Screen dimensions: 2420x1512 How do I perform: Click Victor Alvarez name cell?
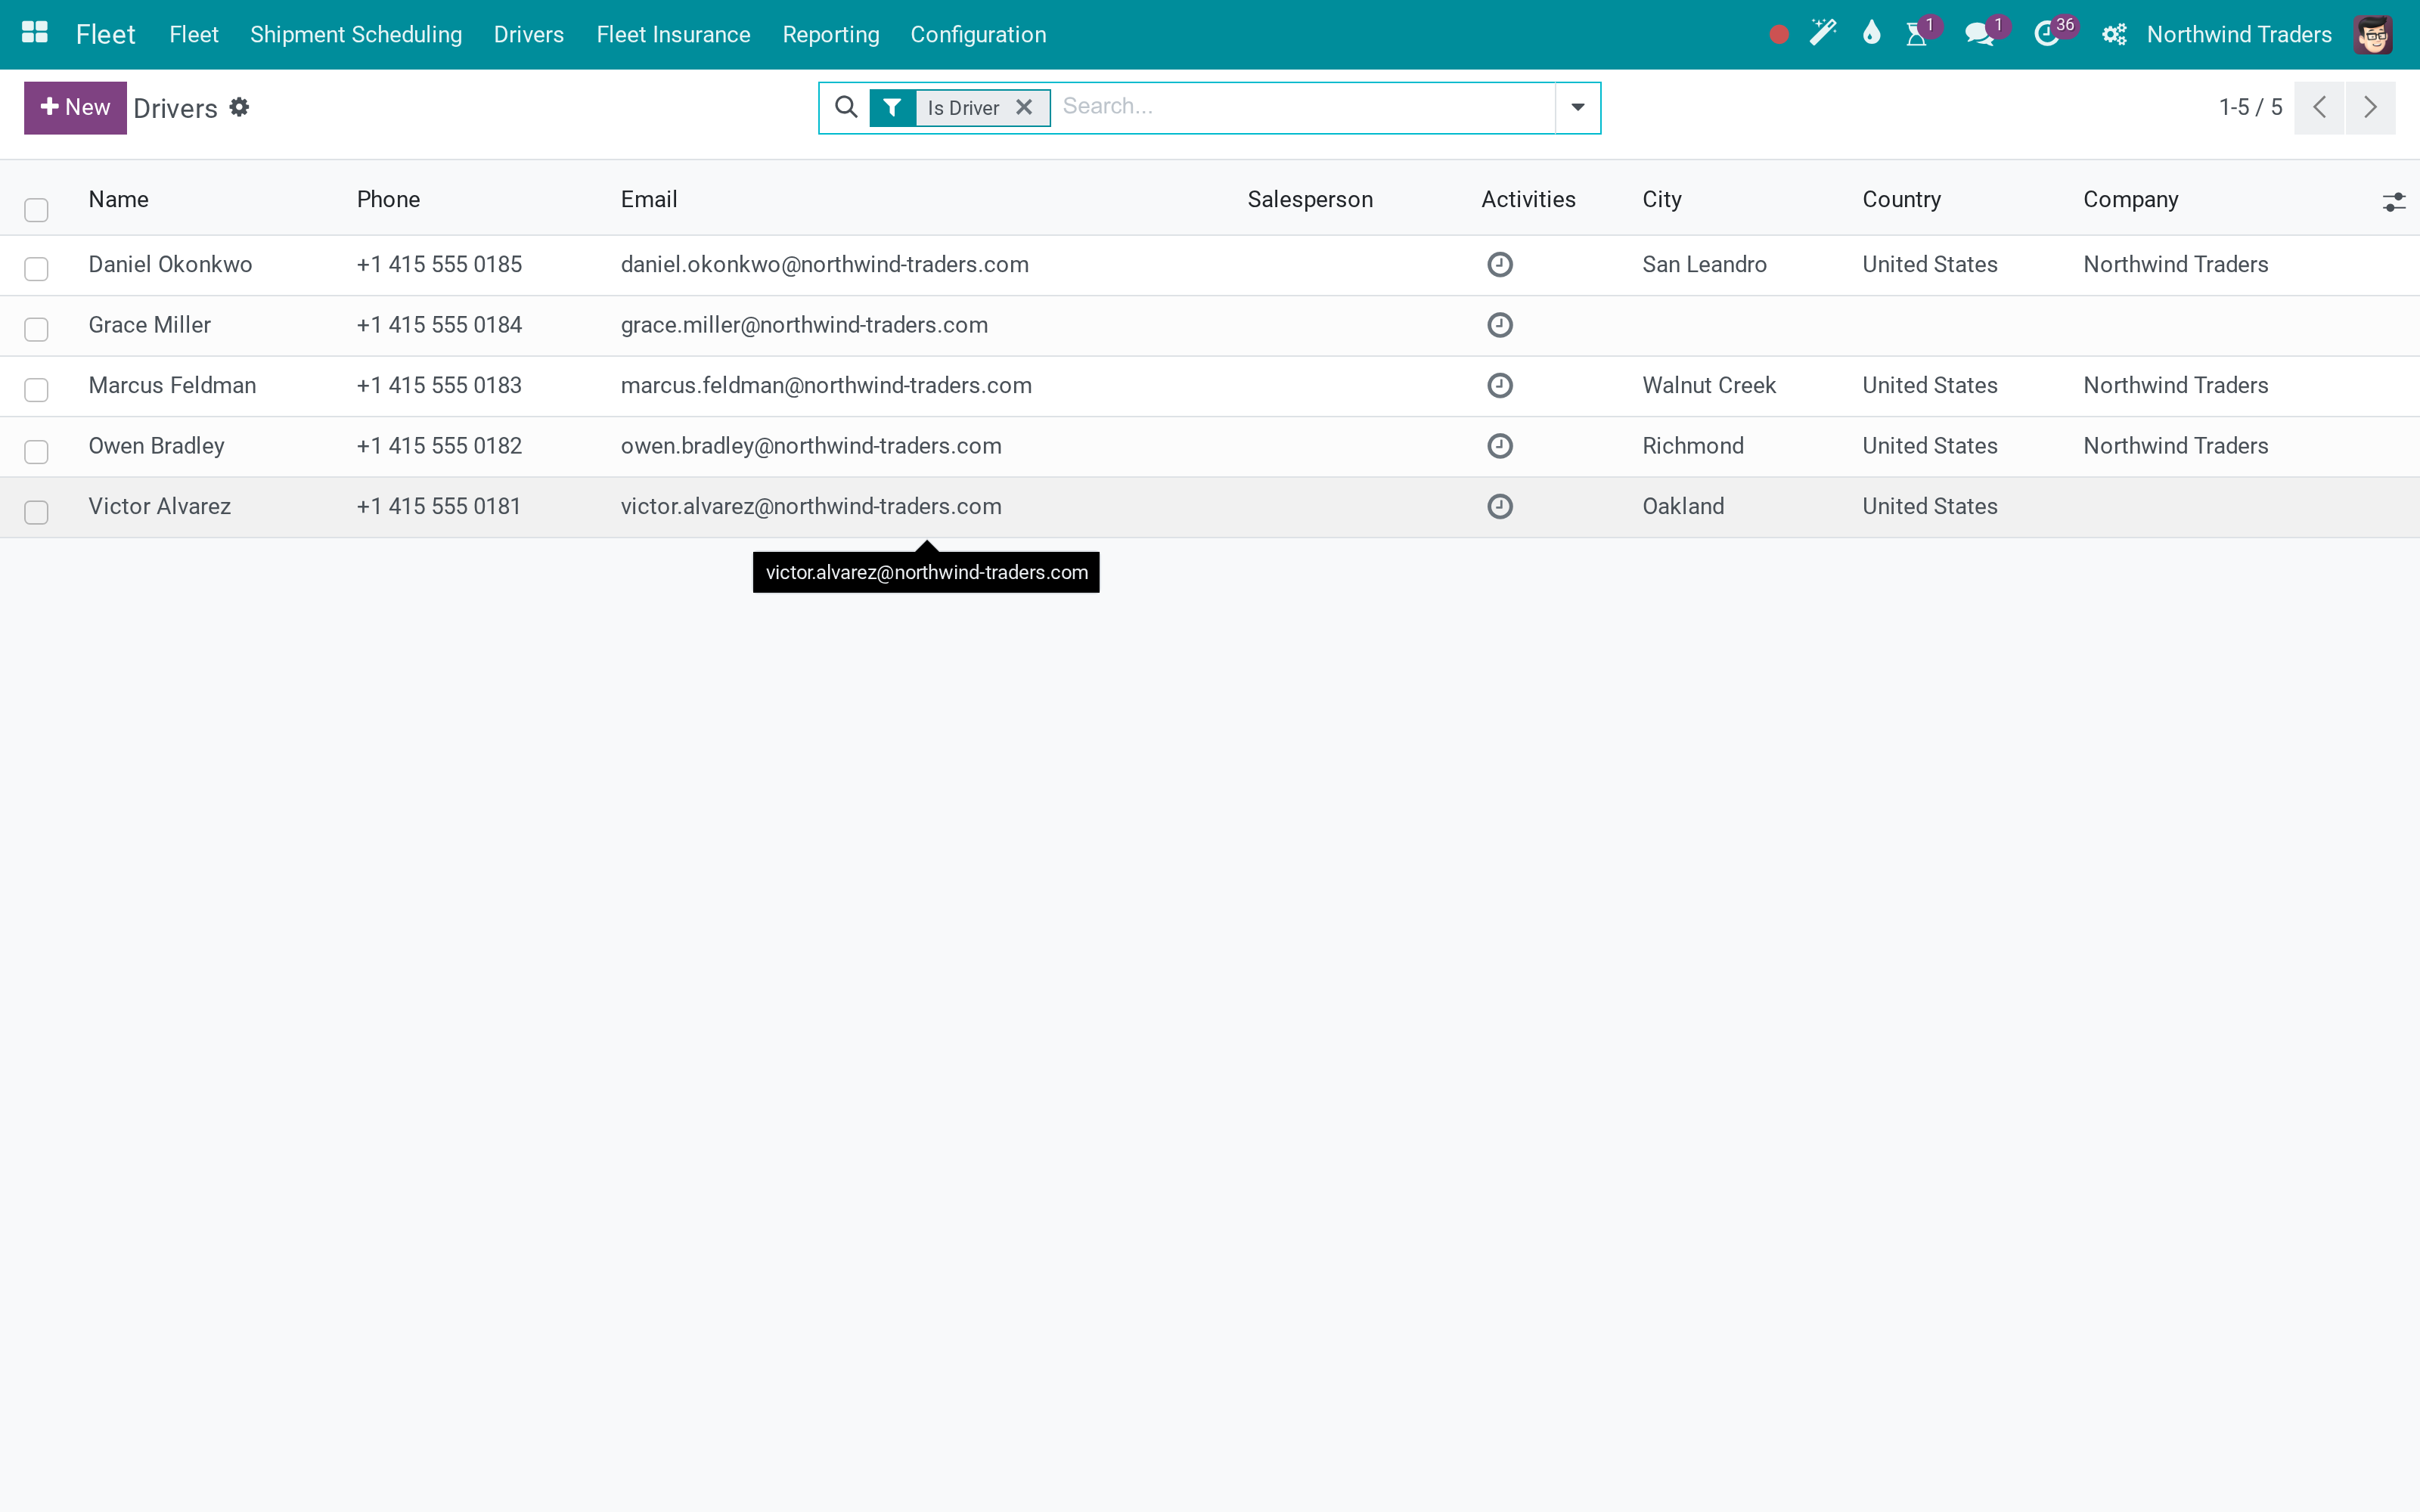pyautogui.click(x=159, y=507)
